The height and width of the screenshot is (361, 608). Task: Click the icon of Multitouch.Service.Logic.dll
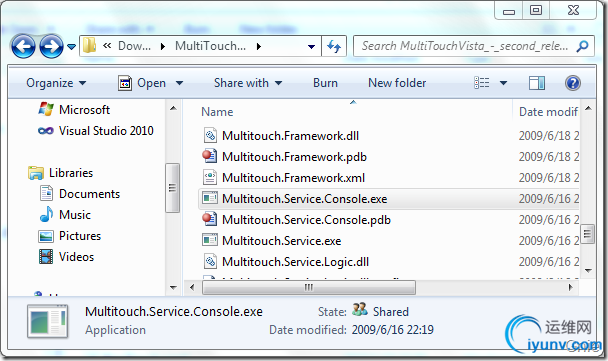[x=210, y=261]
